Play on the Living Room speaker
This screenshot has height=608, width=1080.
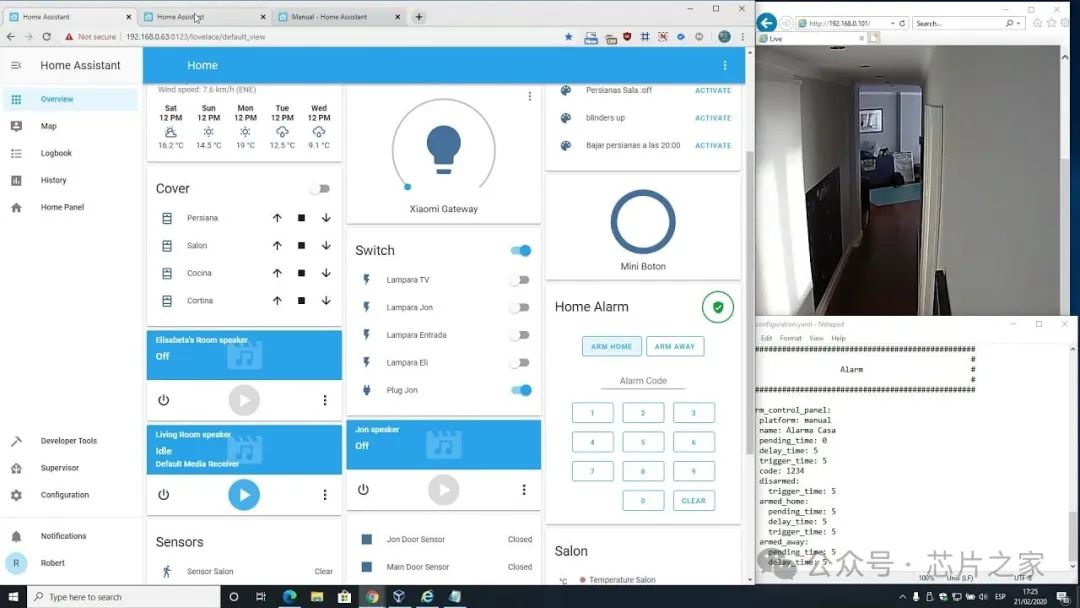(x=244, y=494)
